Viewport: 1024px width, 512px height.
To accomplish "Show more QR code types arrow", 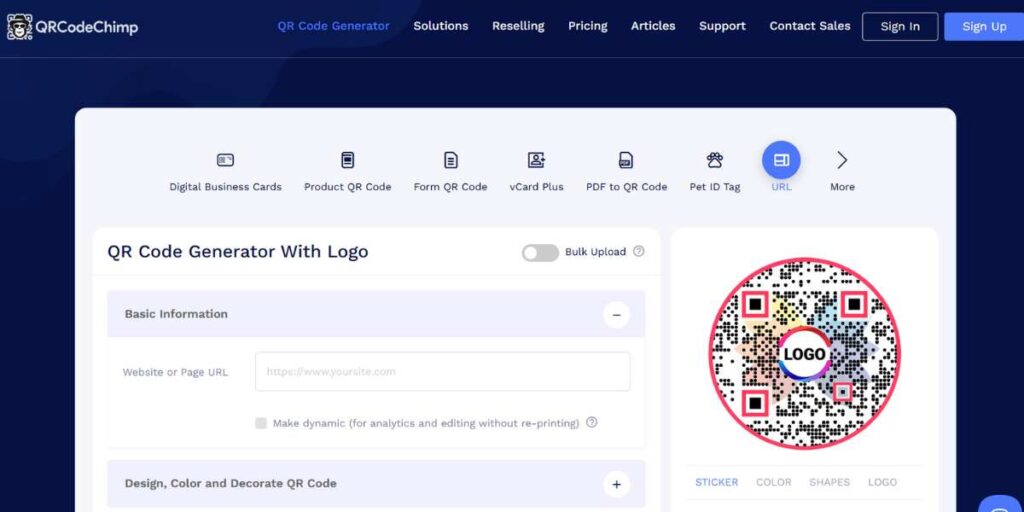I will (x=842, y=160).
